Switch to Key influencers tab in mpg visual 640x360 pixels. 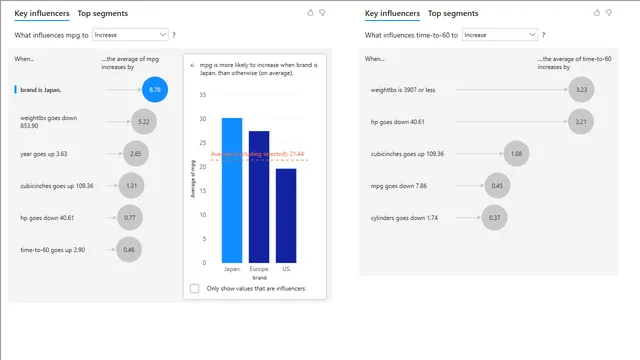tap(42, 13)
